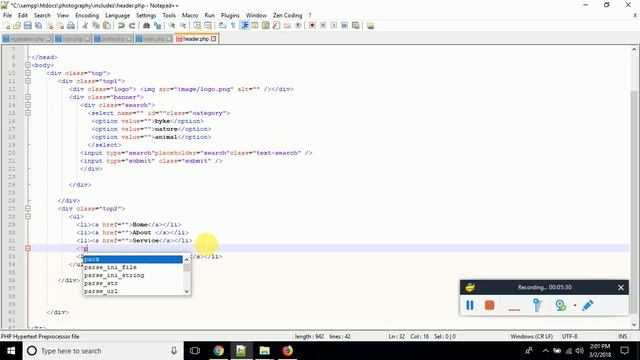Viewport: 640px width, 360px height.
Task: Open the webcam option in recorder
Action: coord(561,305)
